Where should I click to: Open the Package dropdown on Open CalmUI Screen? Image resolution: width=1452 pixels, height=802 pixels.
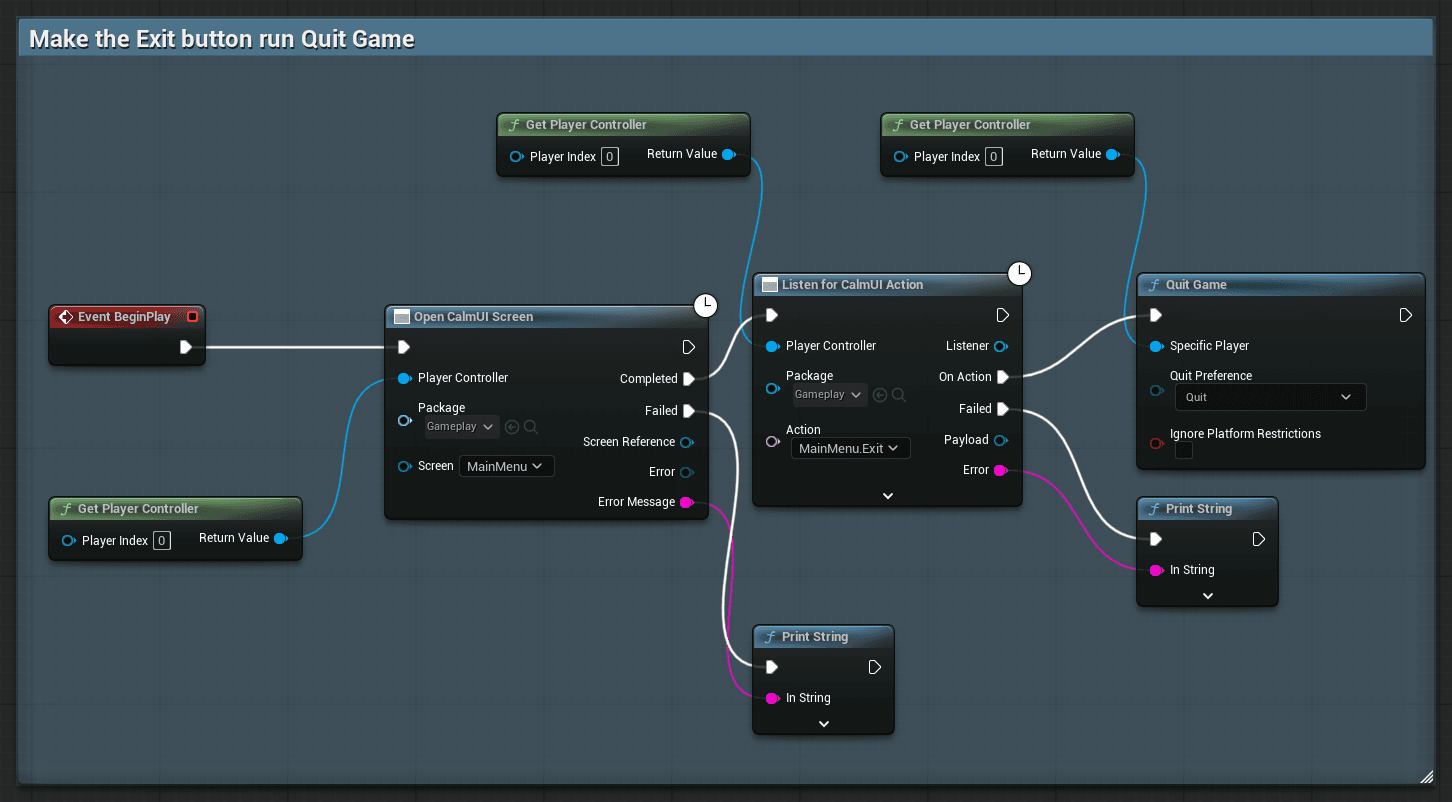point(461,427)
